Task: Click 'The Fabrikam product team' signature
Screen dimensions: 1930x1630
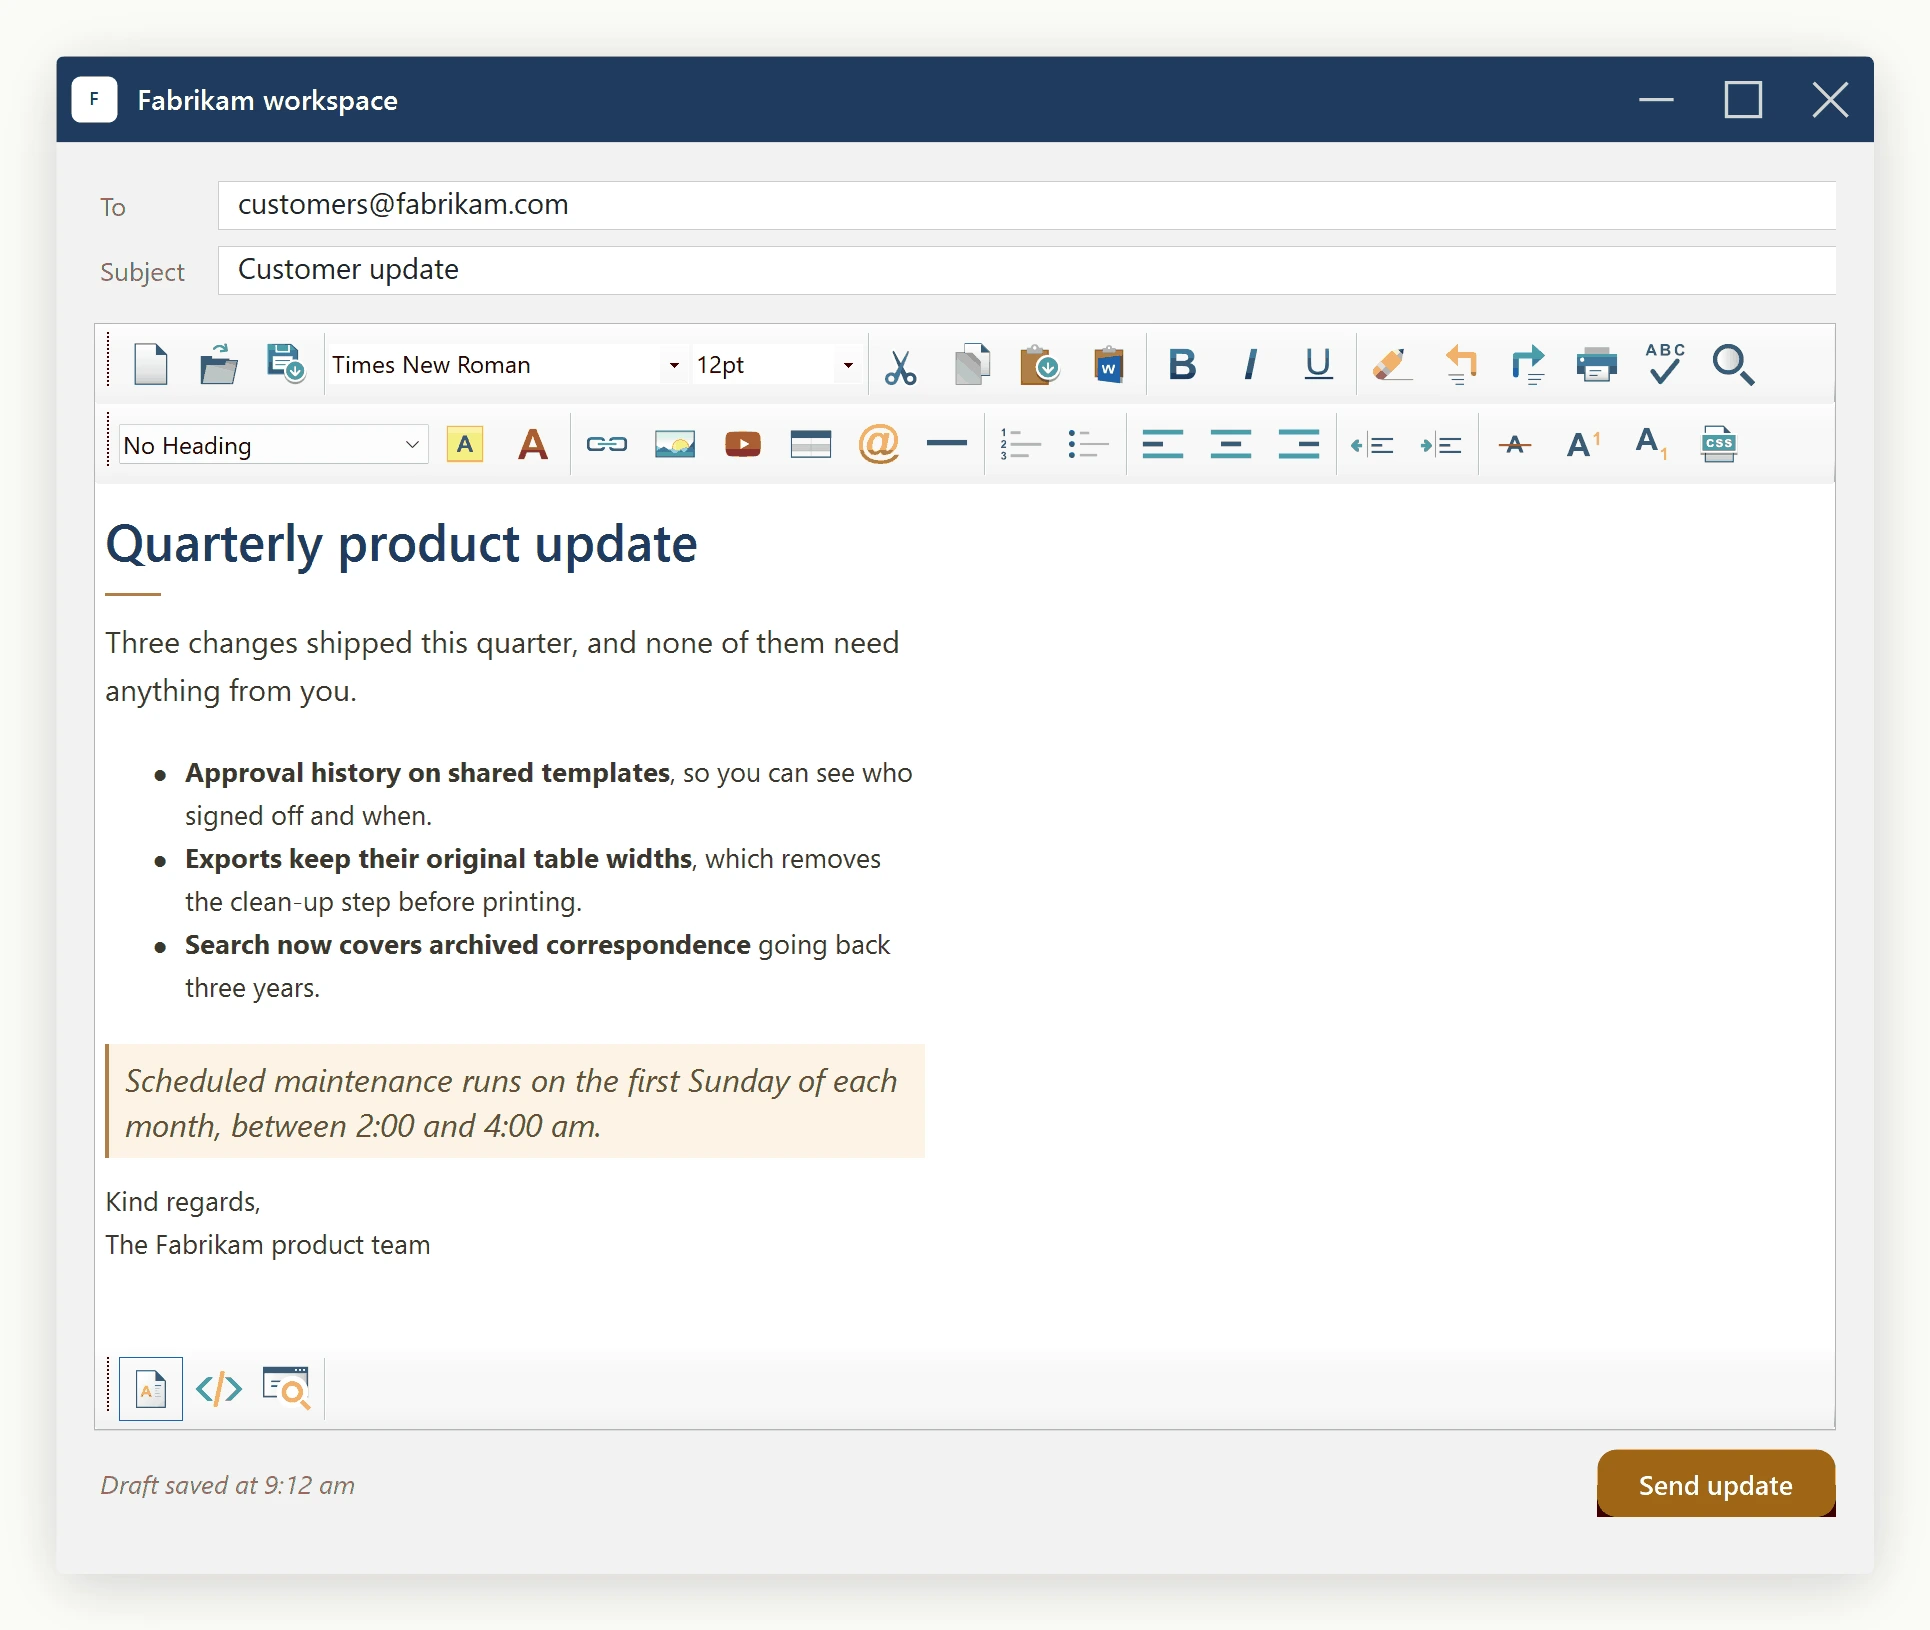Action: click(268, 1245)
